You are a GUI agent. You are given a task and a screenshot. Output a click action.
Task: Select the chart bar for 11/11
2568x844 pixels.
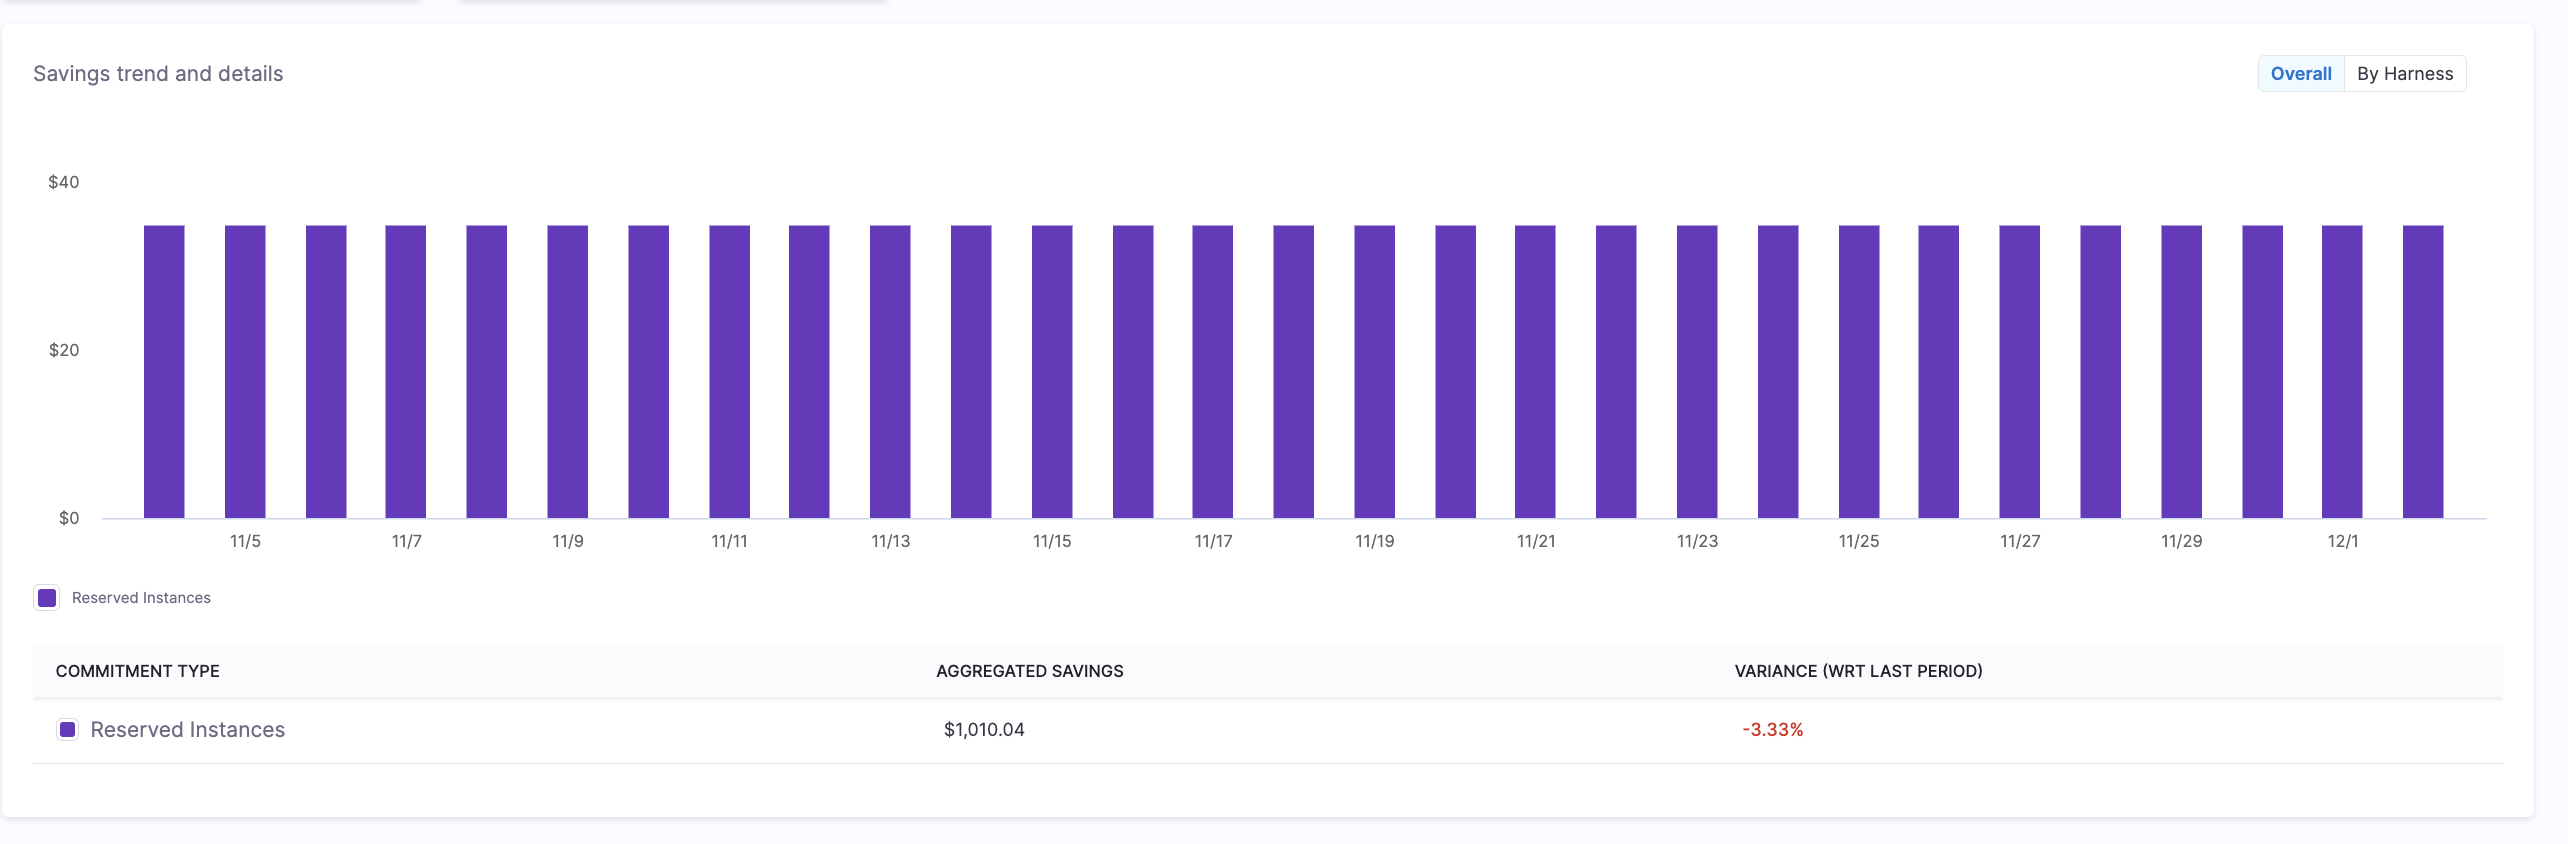[x=729, y=371]
